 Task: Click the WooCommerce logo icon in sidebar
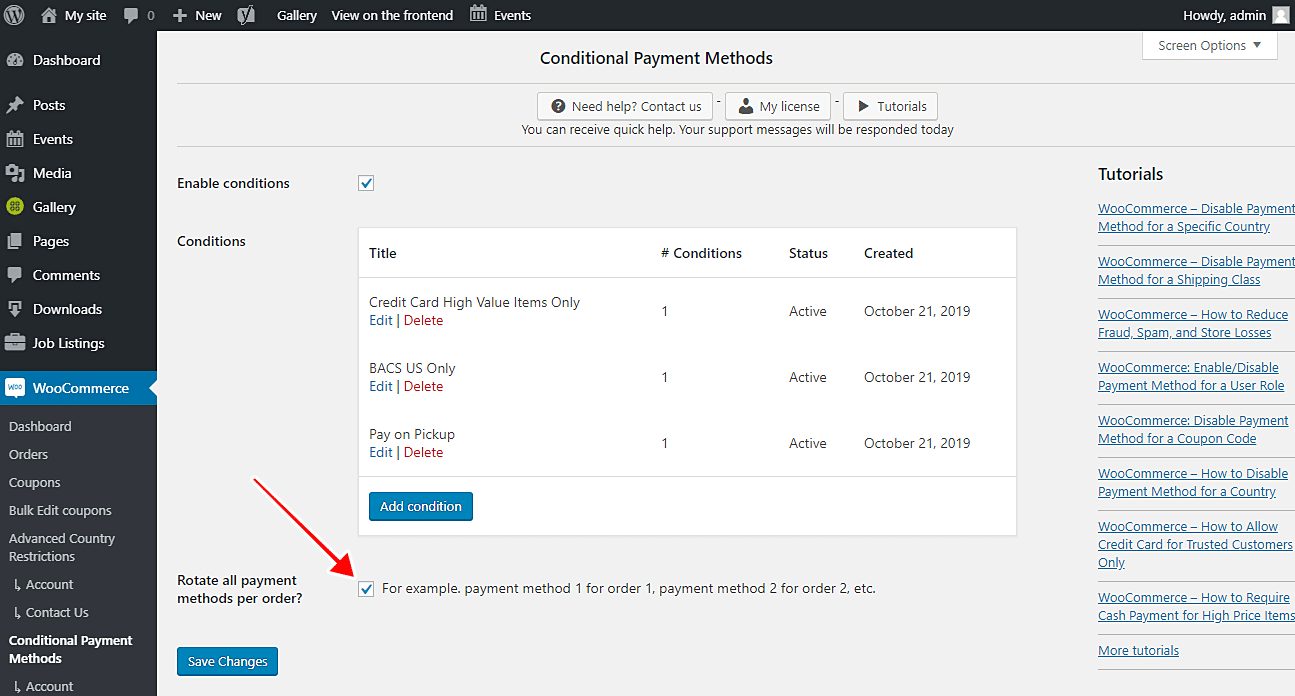15,388
